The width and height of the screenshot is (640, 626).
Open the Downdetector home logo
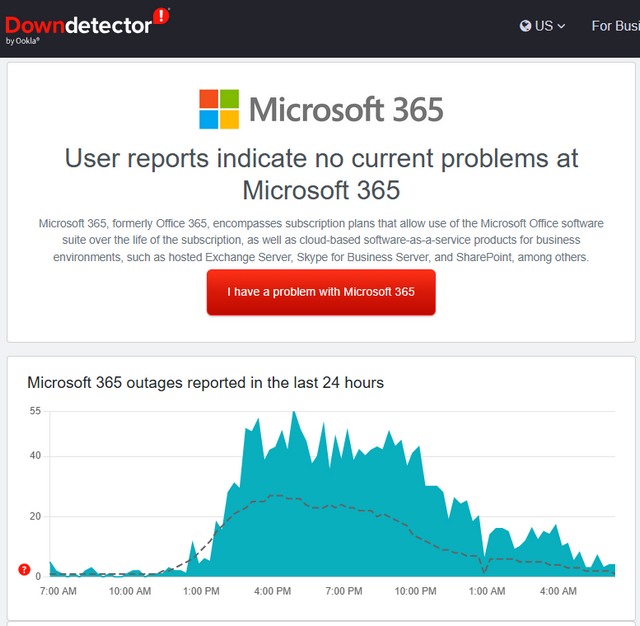(87, 25)
